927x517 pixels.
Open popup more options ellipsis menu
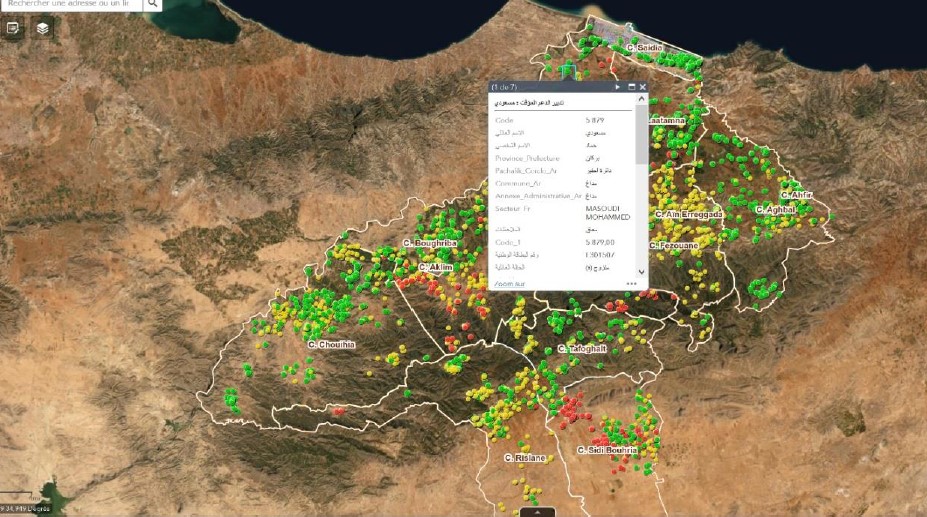(x=631, y=284)
